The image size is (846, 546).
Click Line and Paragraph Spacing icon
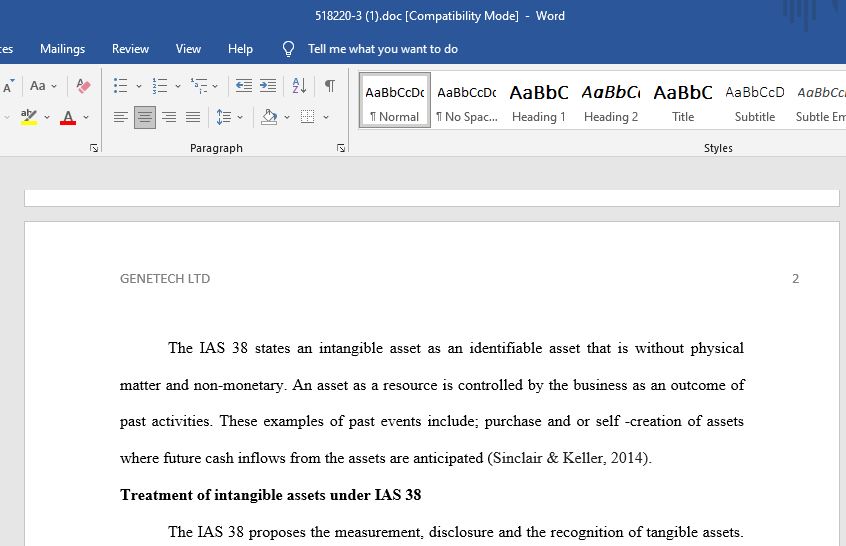[223, 117]
